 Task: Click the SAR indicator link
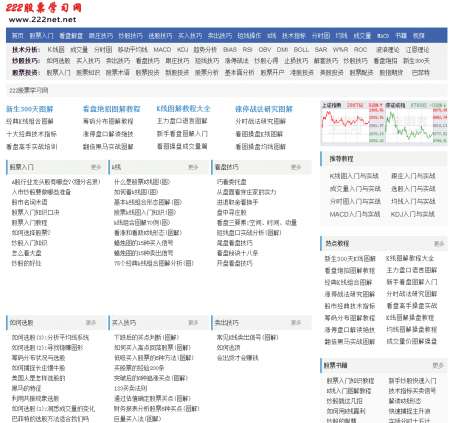point(321,50)
